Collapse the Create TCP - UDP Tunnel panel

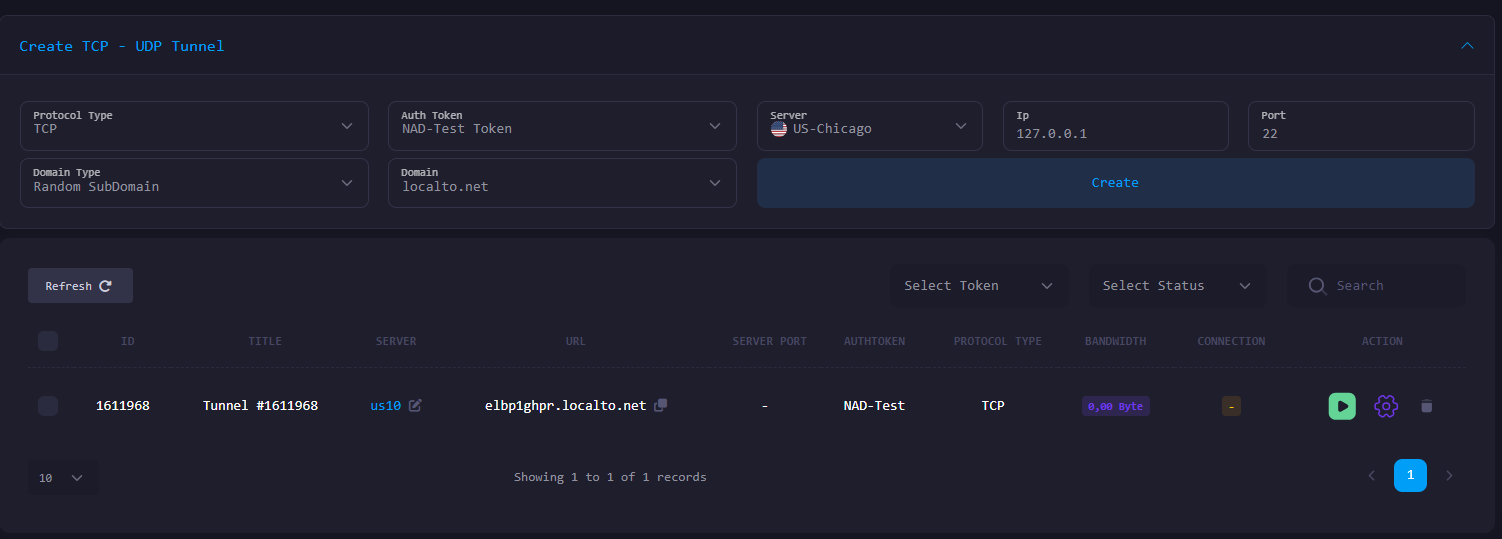(x=1467, y=46)
